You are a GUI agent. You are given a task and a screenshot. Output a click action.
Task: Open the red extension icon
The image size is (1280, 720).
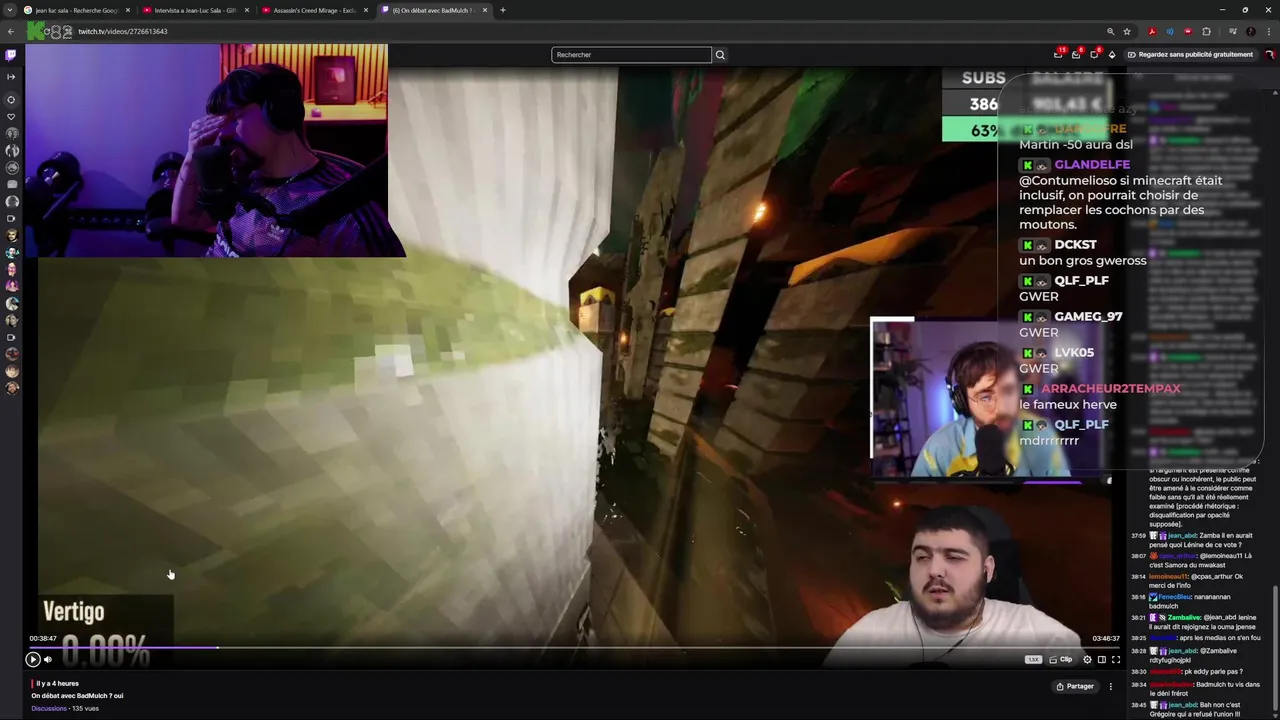1188,31
